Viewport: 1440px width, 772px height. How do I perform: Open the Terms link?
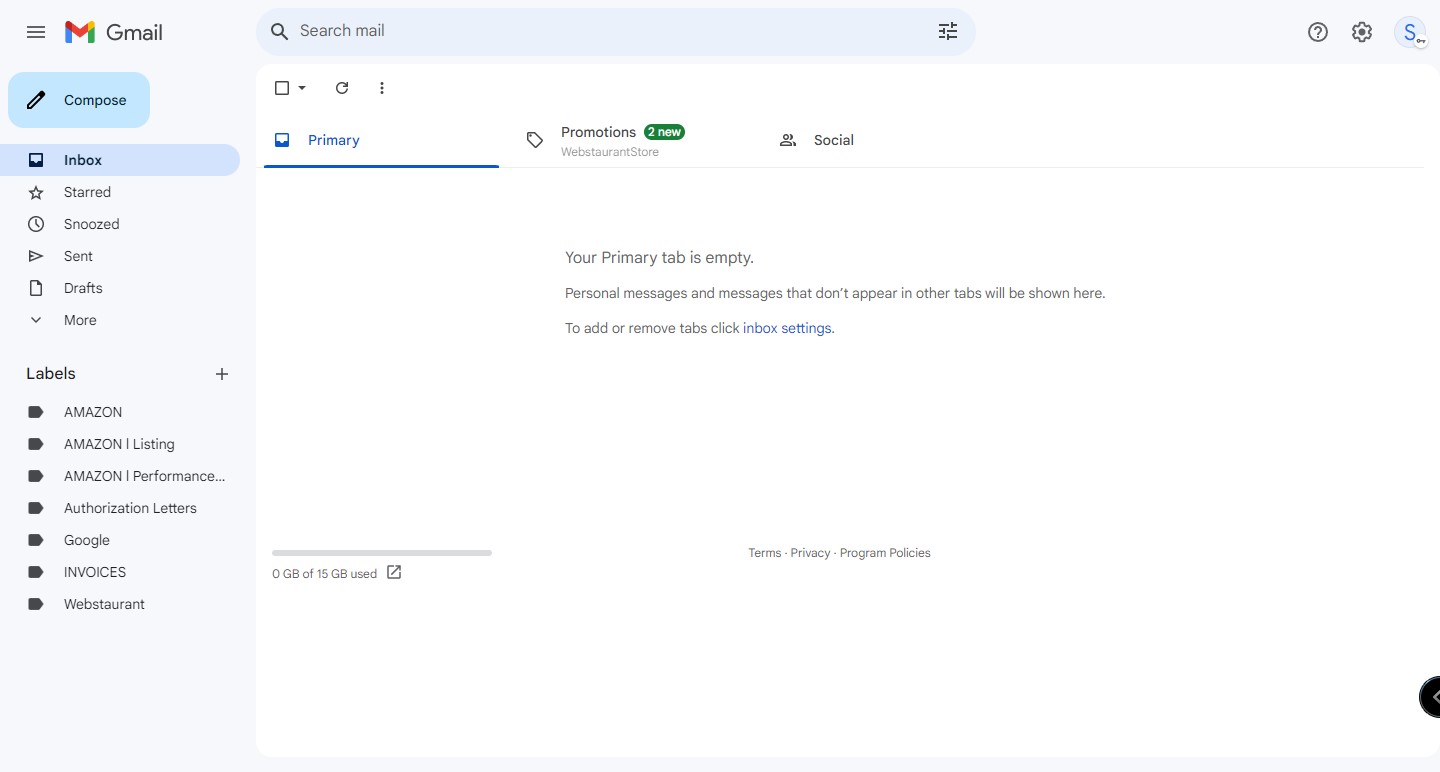[765, 553]
